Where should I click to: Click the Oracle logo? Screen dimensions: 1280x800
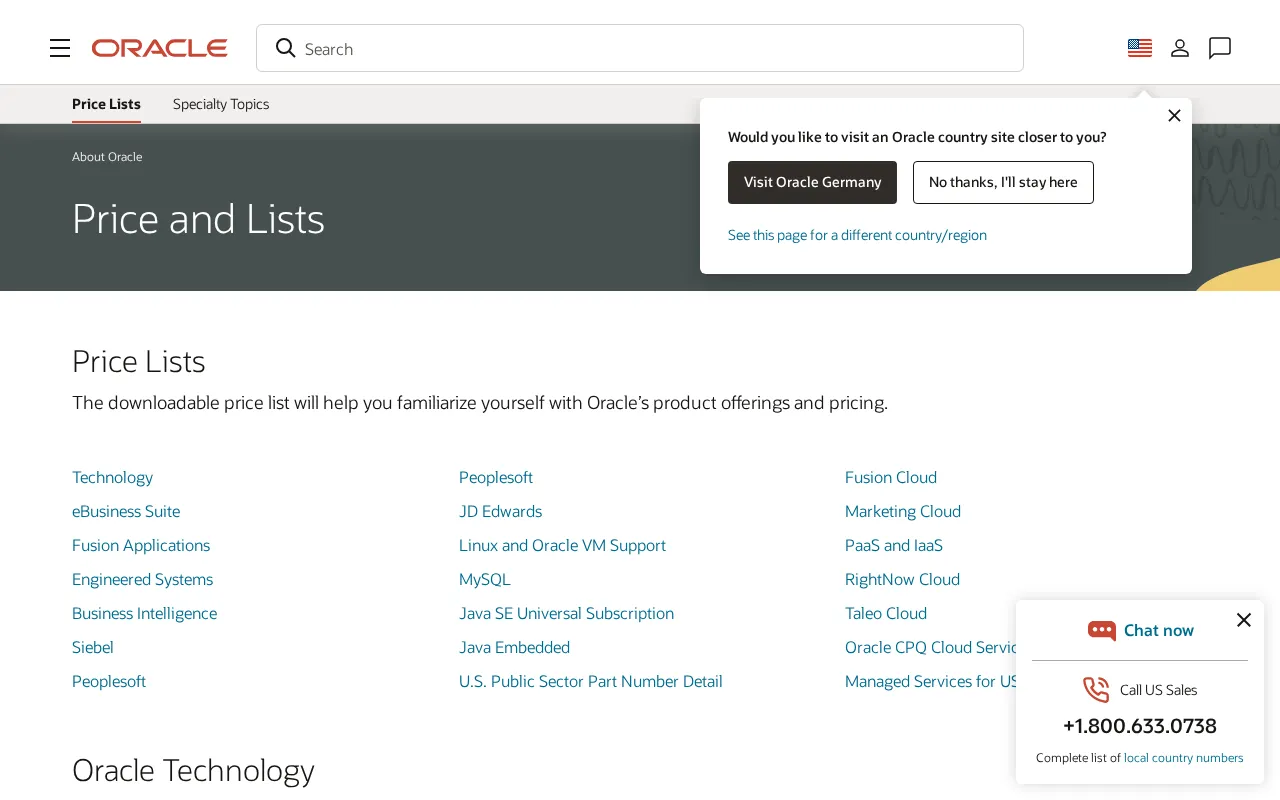coord(160,48)
